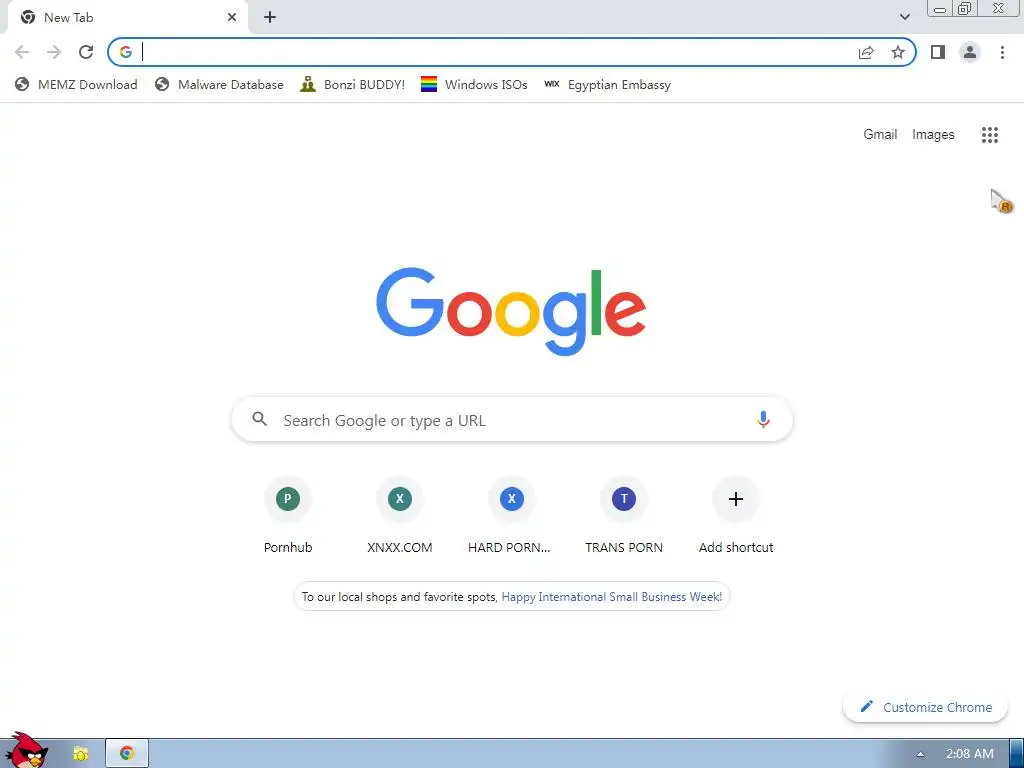Focus the Search Google or type a URL box

point(512,419)
